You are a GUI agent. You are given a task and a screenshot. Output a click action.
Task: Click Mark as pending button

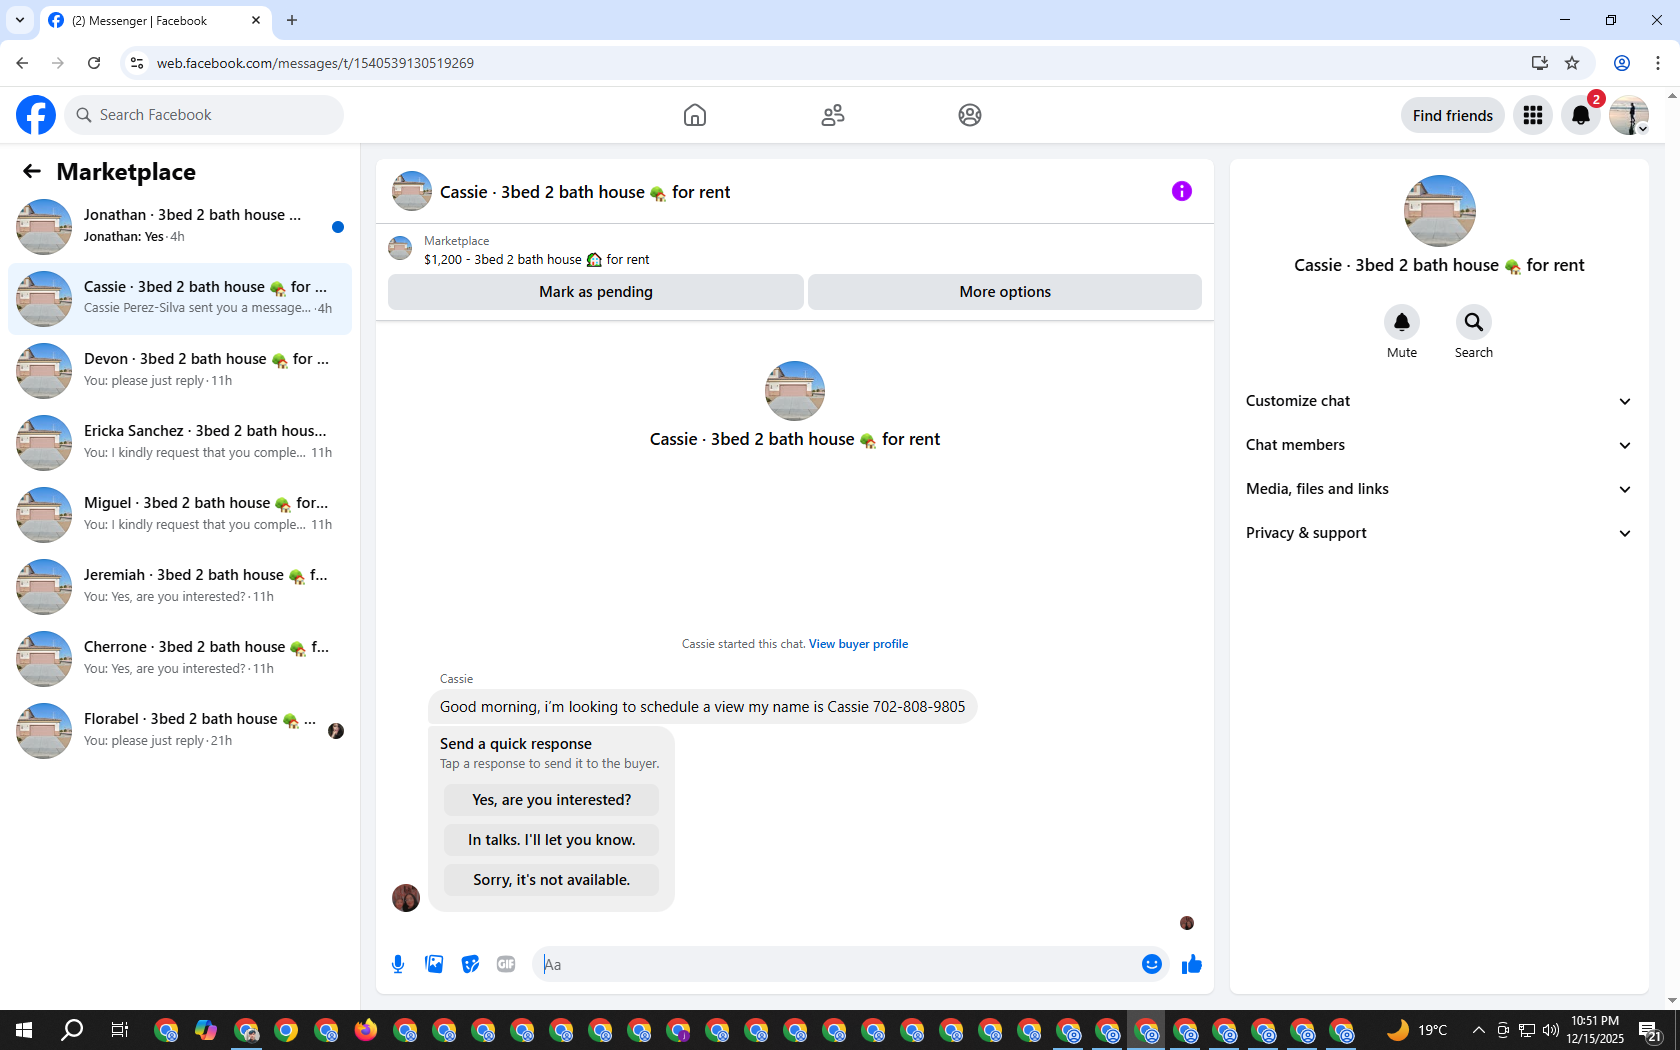596,292
